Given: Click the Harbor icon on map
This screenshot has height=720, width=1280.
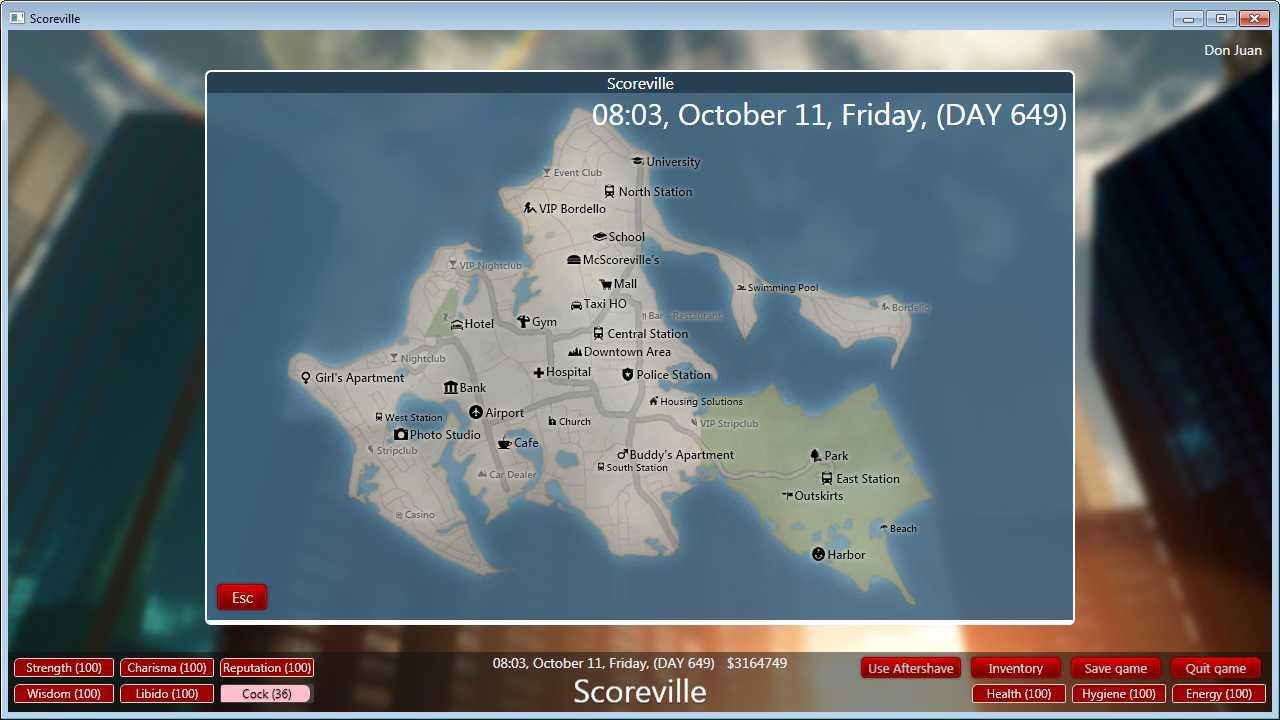Looking at the screenshot, I should [x=818, y=555].
